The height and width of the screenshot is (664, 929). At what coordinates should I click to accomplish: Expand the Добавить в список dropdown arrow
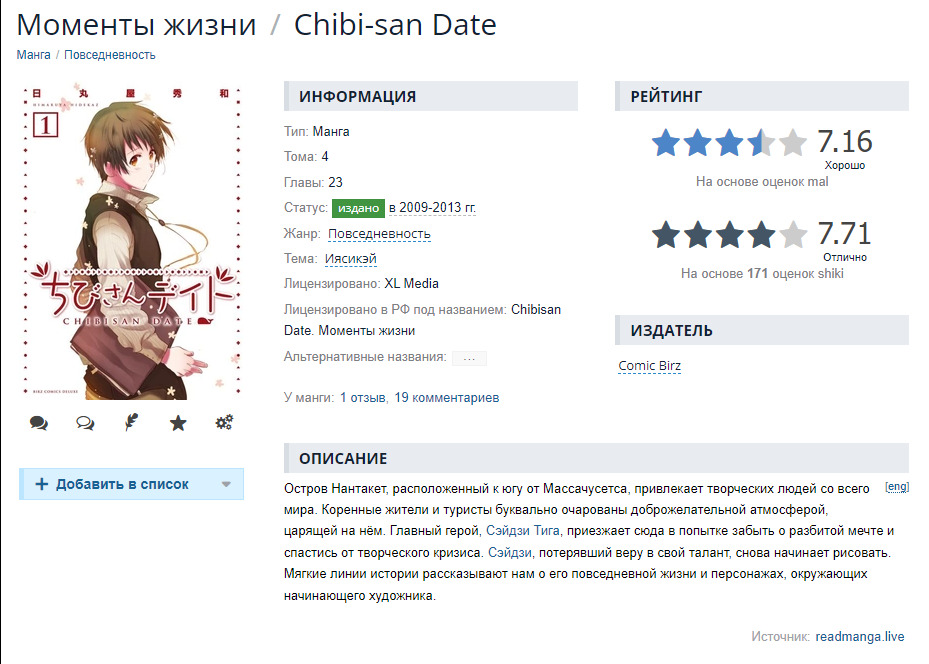pyautogui.click(x=226, y=484)
